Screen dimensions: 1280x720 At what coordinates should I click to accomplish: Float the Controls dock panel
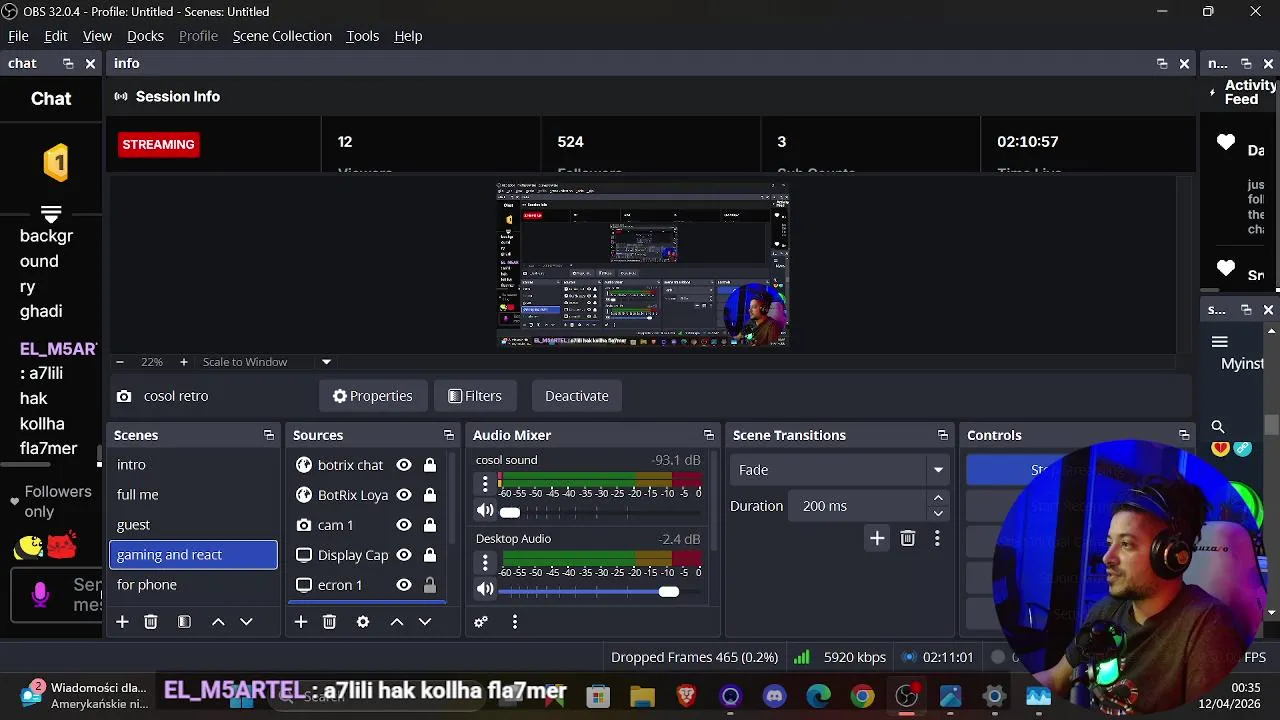pos(1184,435)
